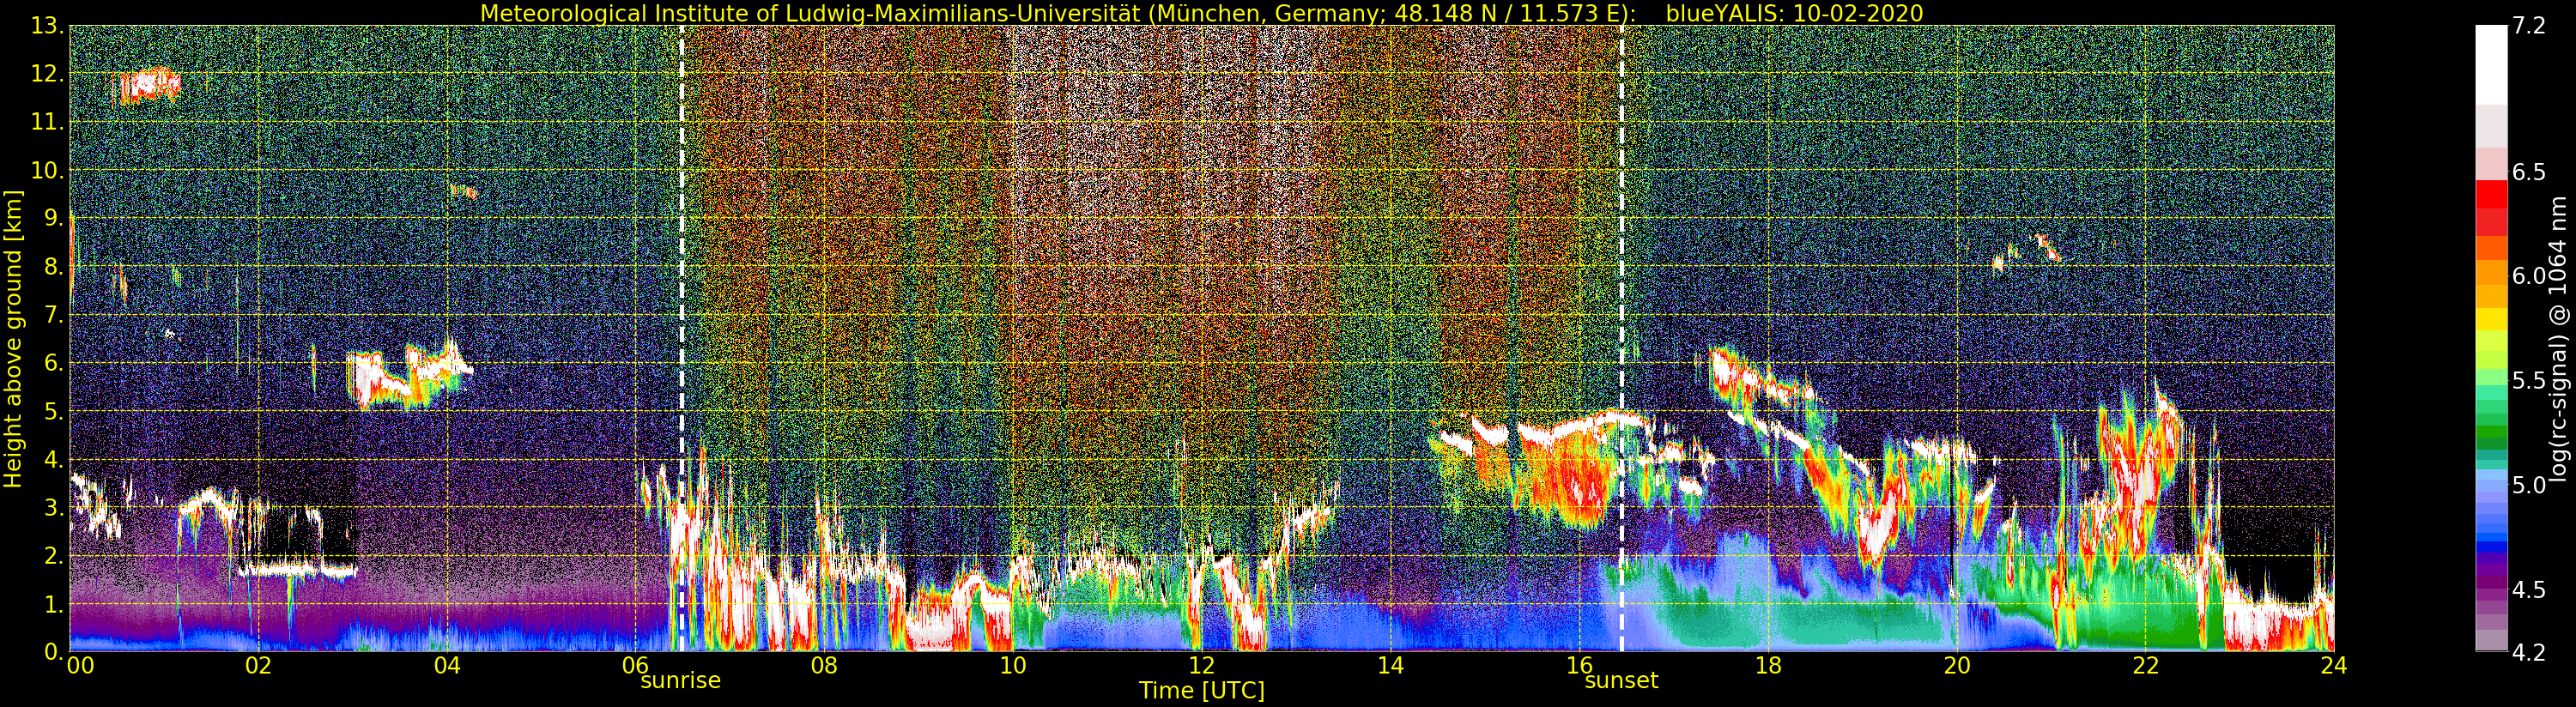This screenshot has width=2576, height=707.
Task: Click the '6.' height axis tick
Action: (52, 363)
